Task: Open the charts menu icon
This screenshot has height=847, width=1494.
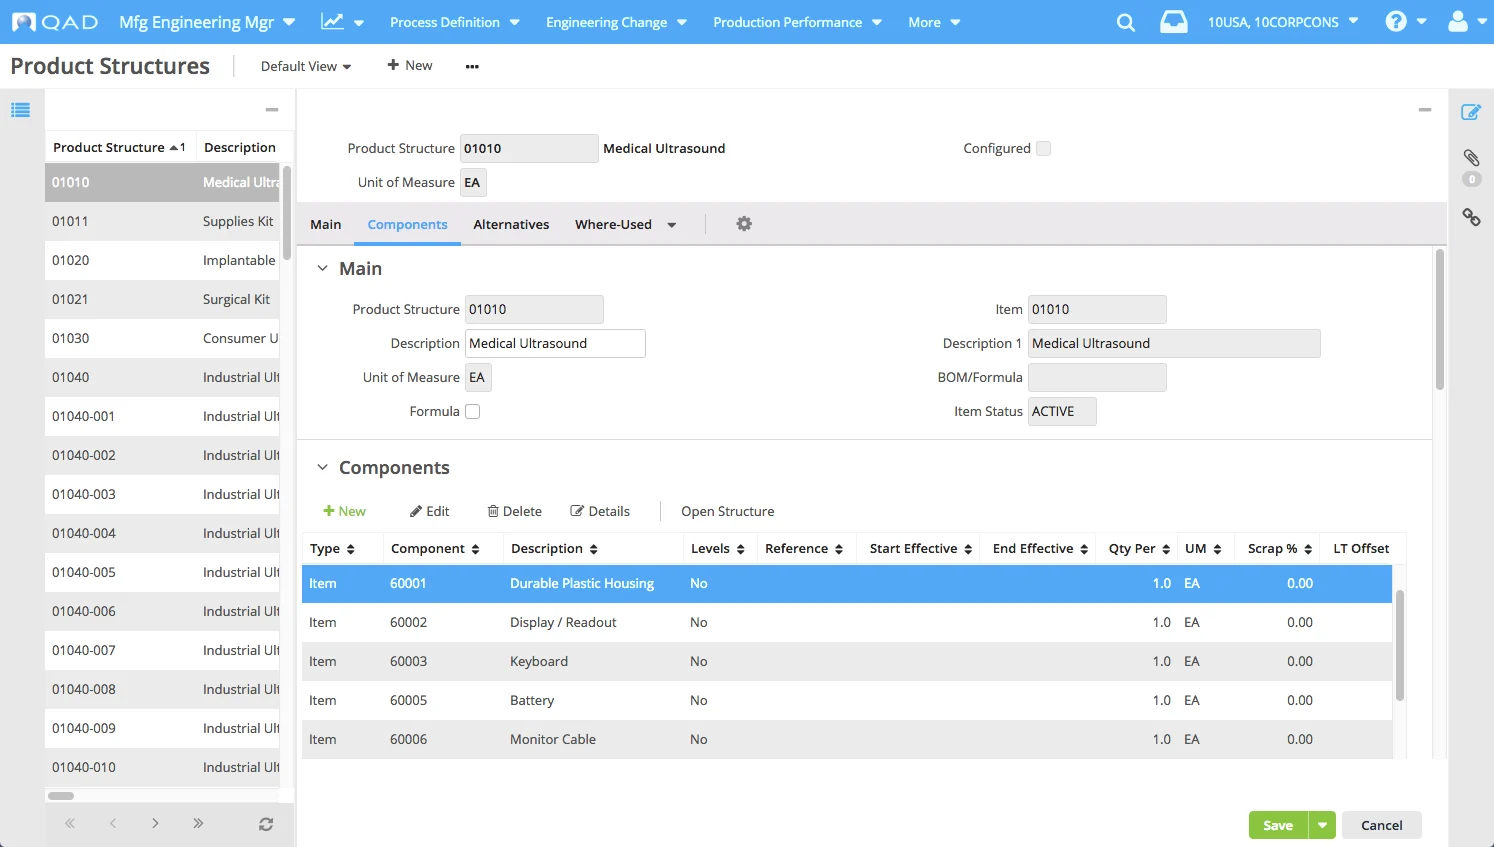Action: [334, 21]
